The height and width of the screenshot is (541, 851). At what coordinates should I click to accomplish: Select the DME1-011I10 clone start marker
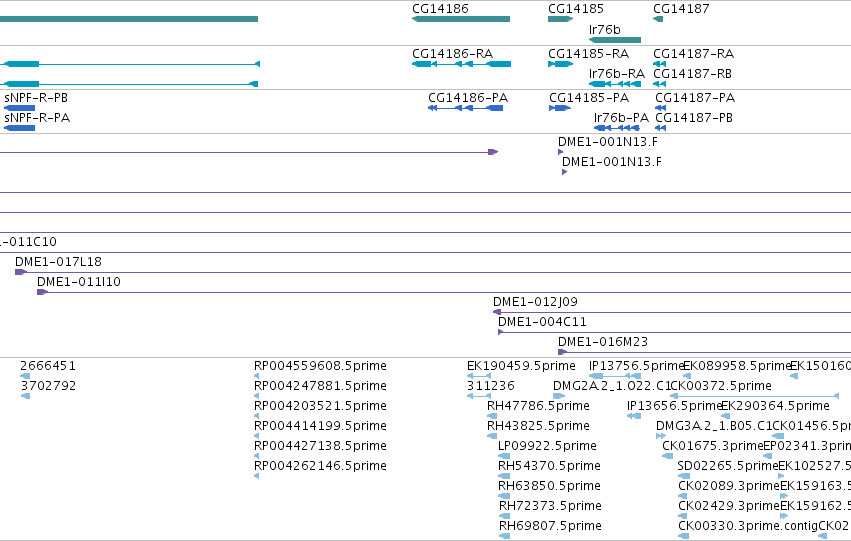[42, 292]
